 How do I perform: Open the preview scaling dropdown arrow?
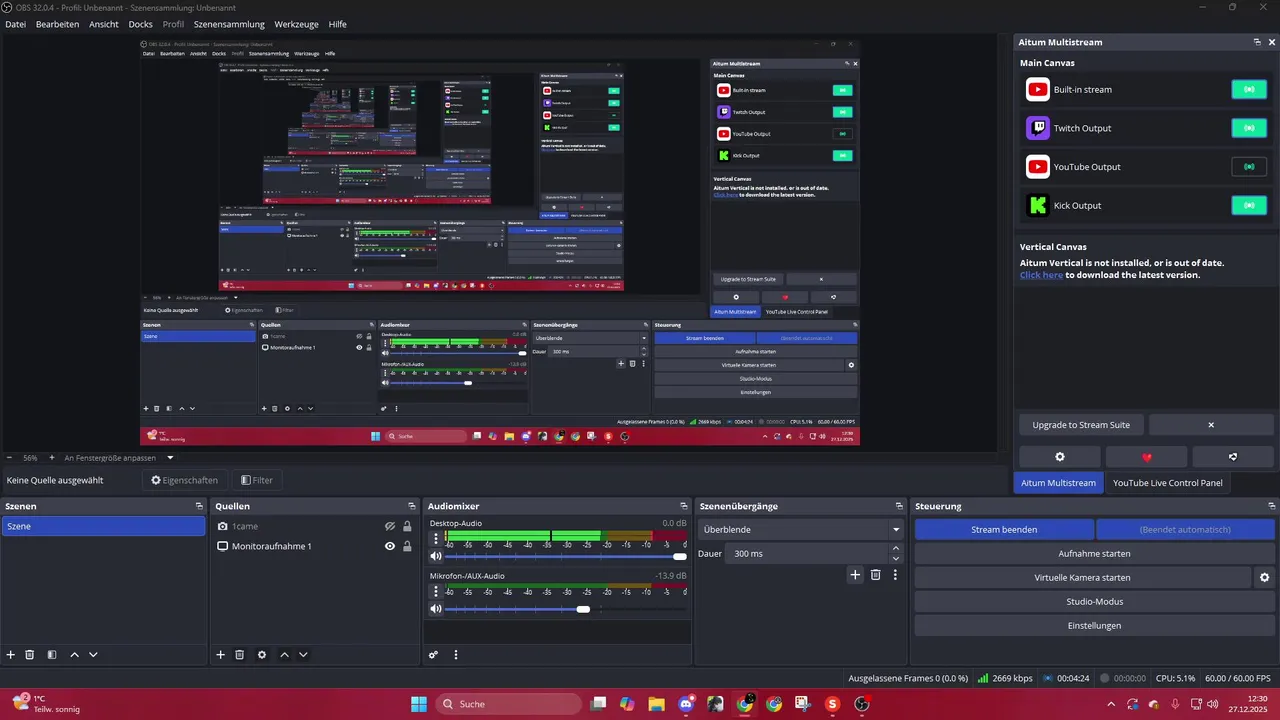coord(170,458)
